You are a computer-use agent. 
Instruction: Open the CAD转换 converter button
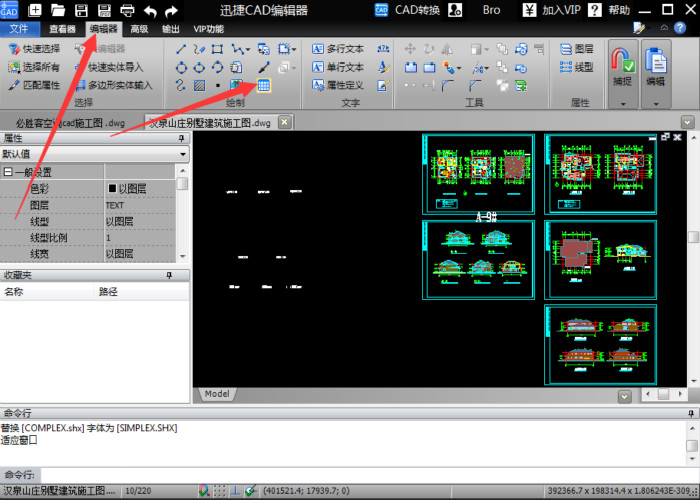407,10
